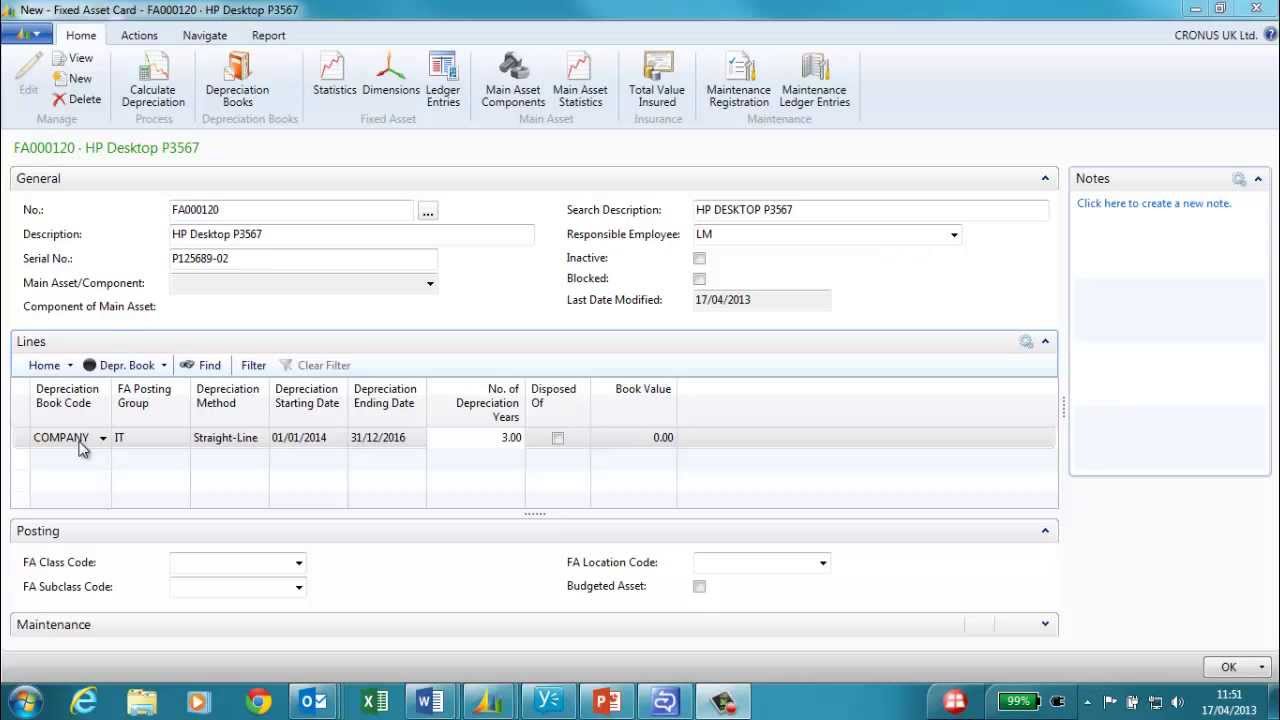
Task: Click the Filter button in Lines toolbar
Action: [253, 365]
